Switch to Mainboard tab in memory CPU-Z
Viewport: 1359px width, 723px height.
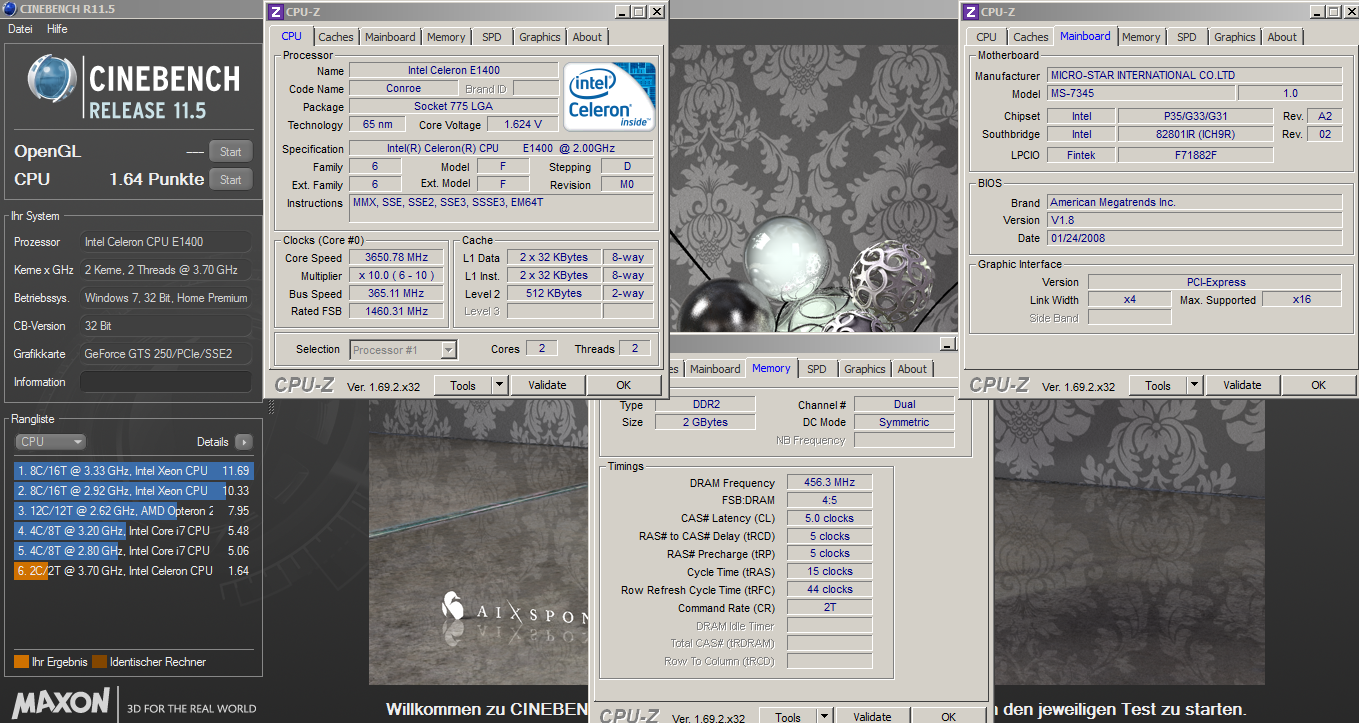point(716,369)
